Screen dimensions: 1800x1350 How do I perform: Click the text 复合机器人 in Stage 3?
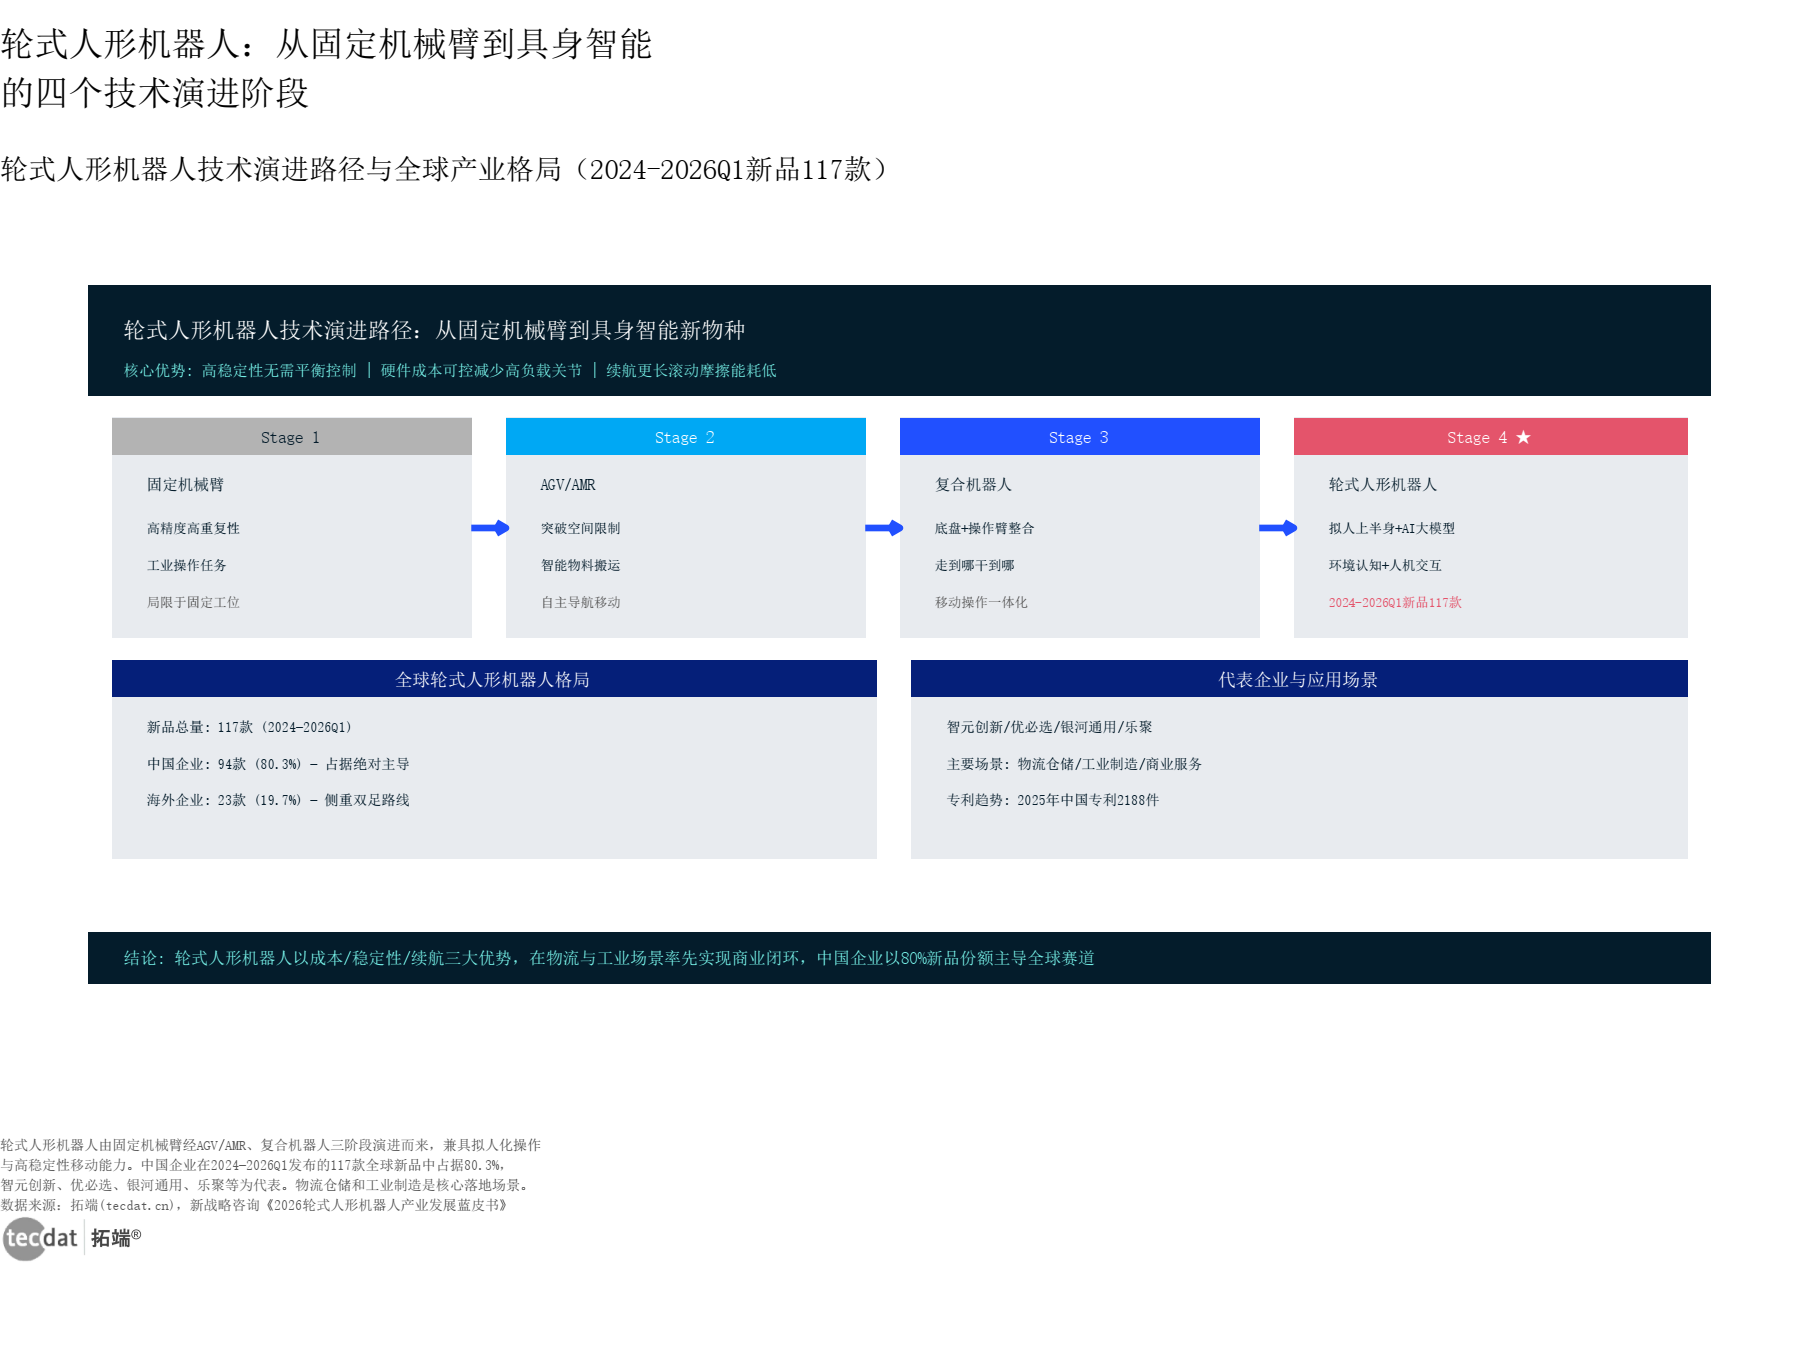pyautogui.click(x=973, y=485)
